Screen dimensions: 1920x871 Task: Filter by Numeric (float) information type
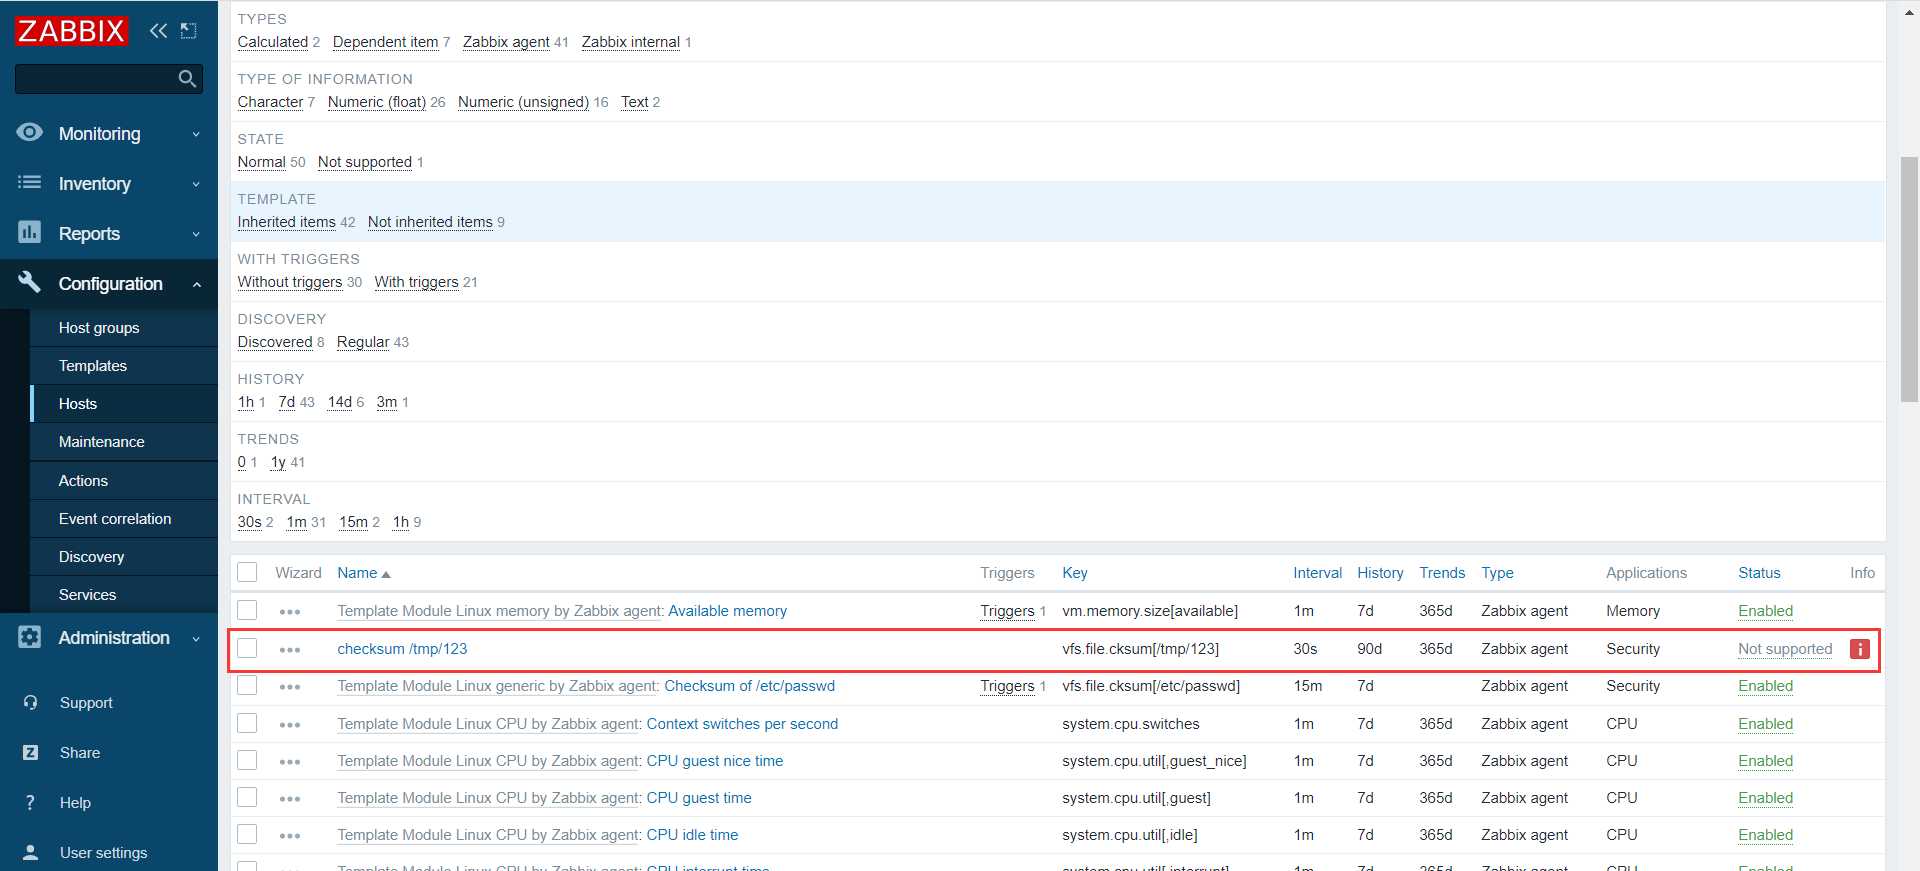coord(377,102)
